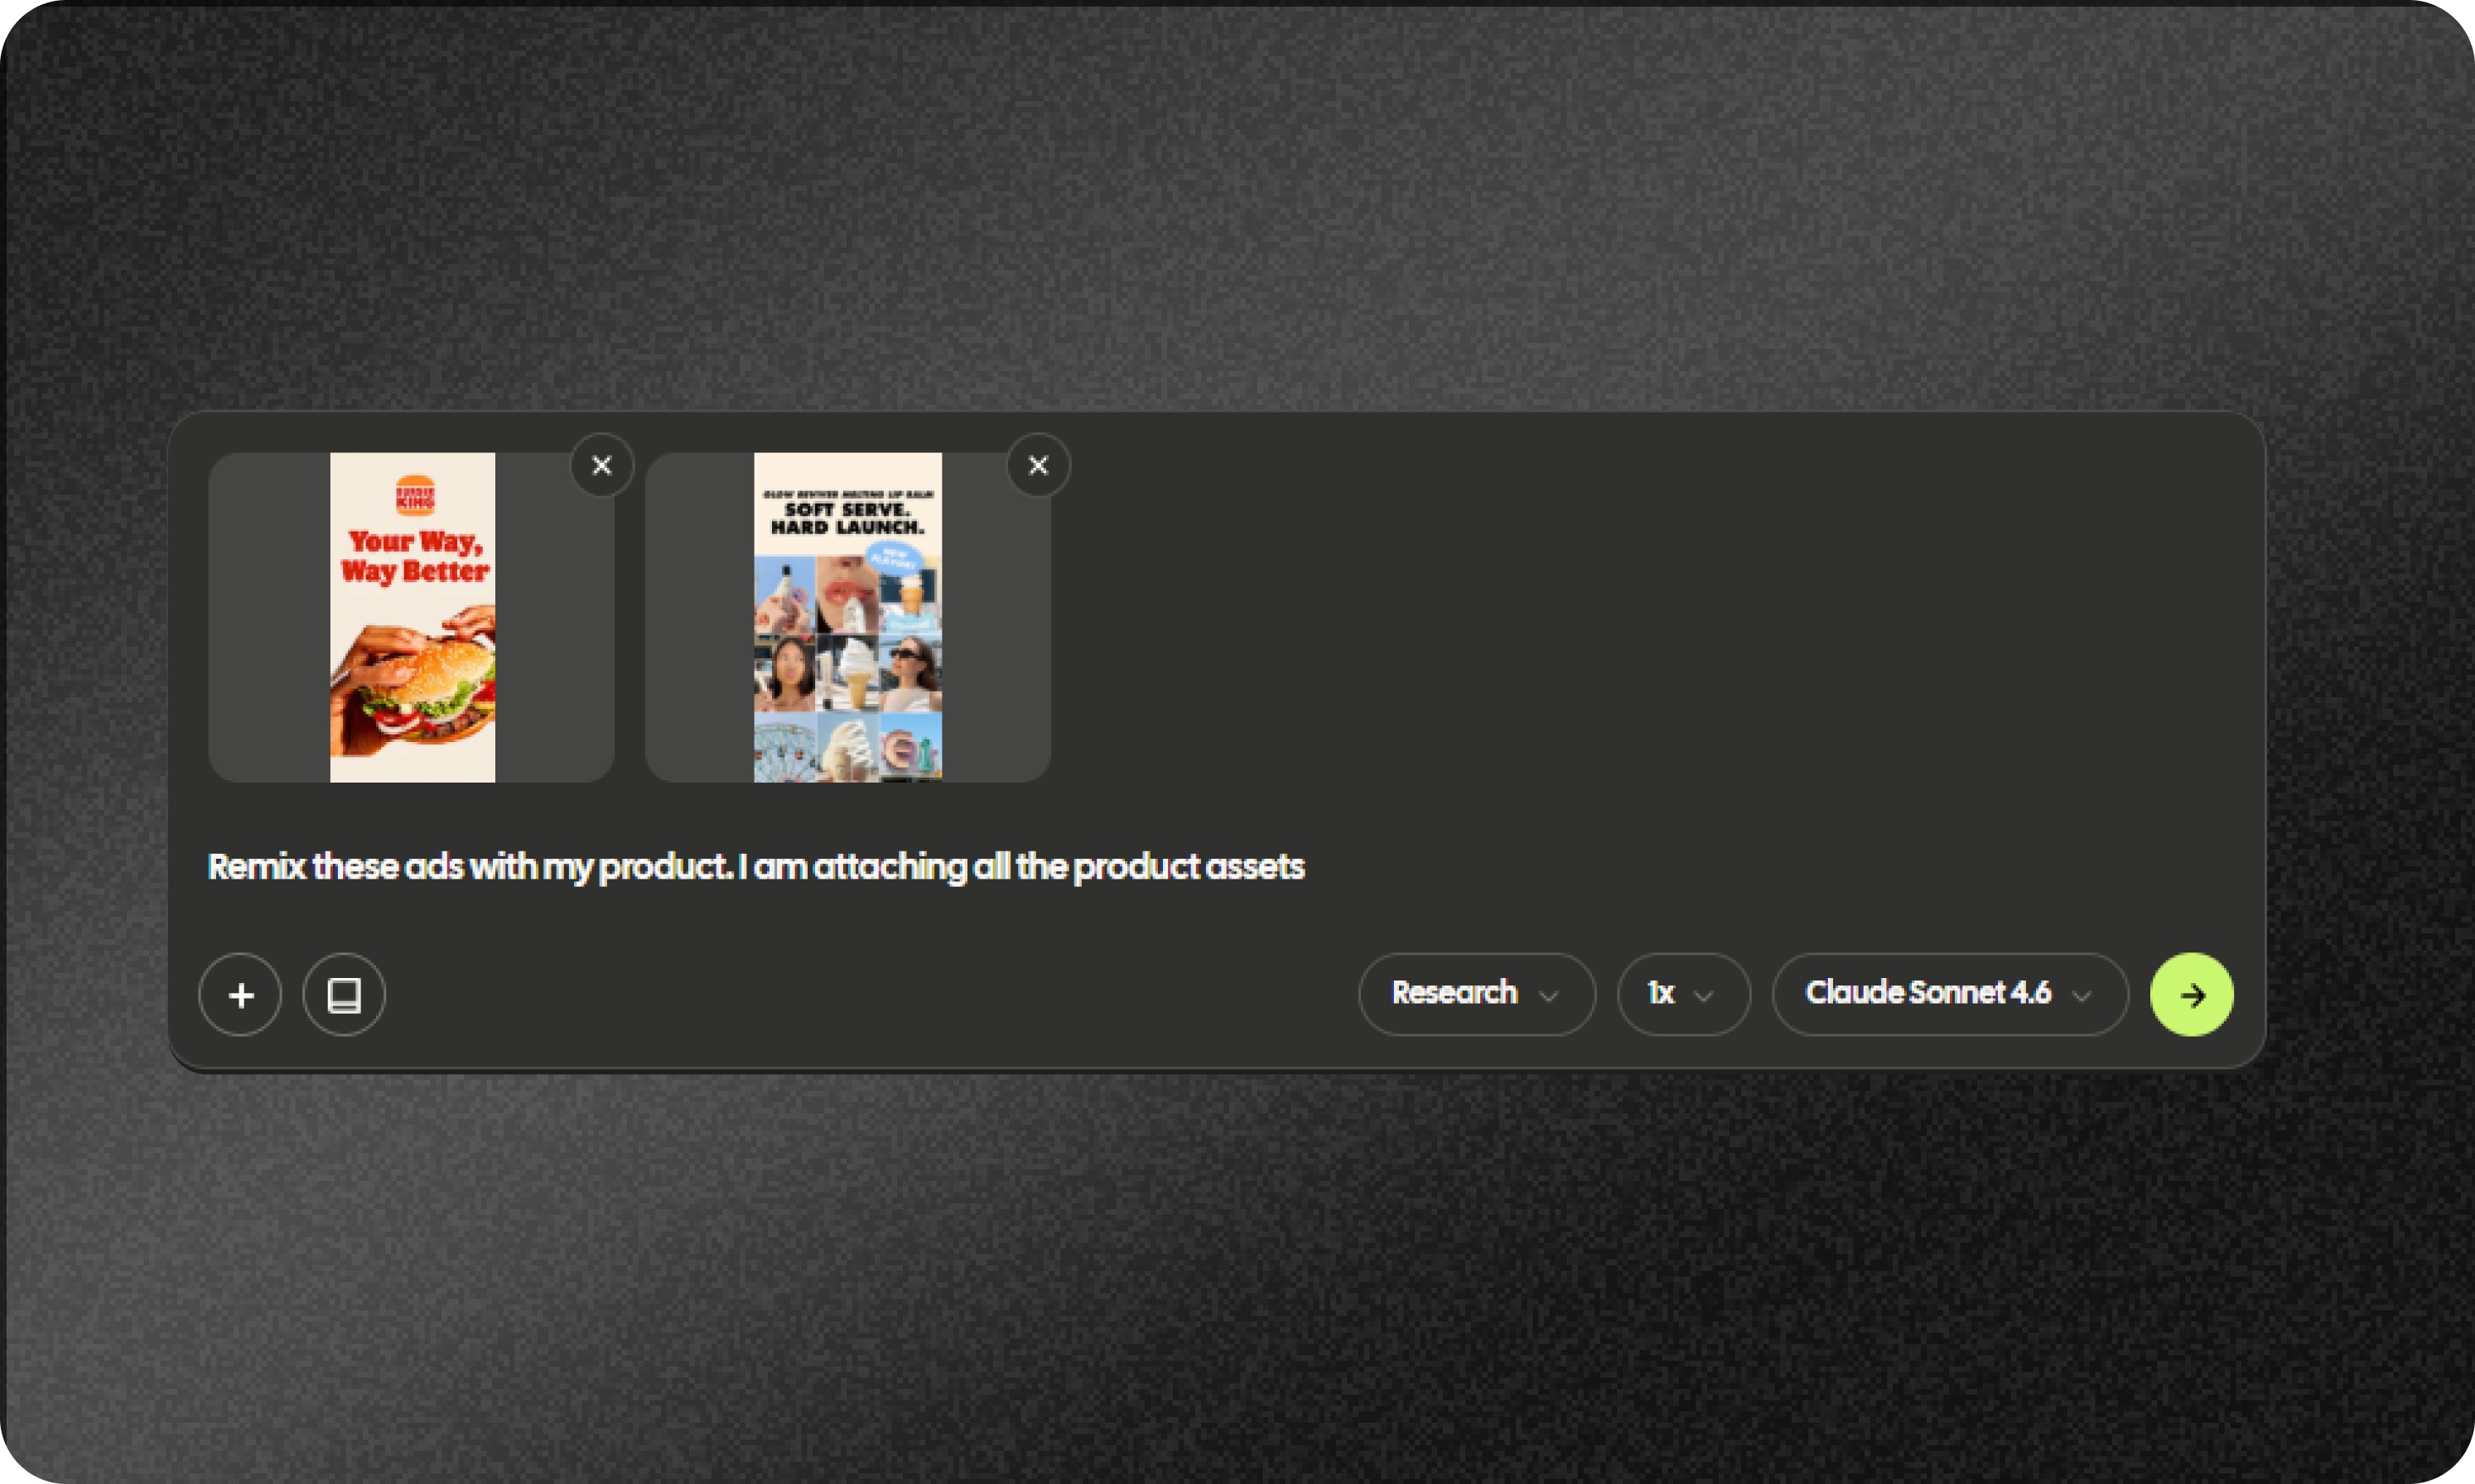The image size is (2475, 1484).
Task: Open the Burger King ad thumbnail
Action: [412, 617]
